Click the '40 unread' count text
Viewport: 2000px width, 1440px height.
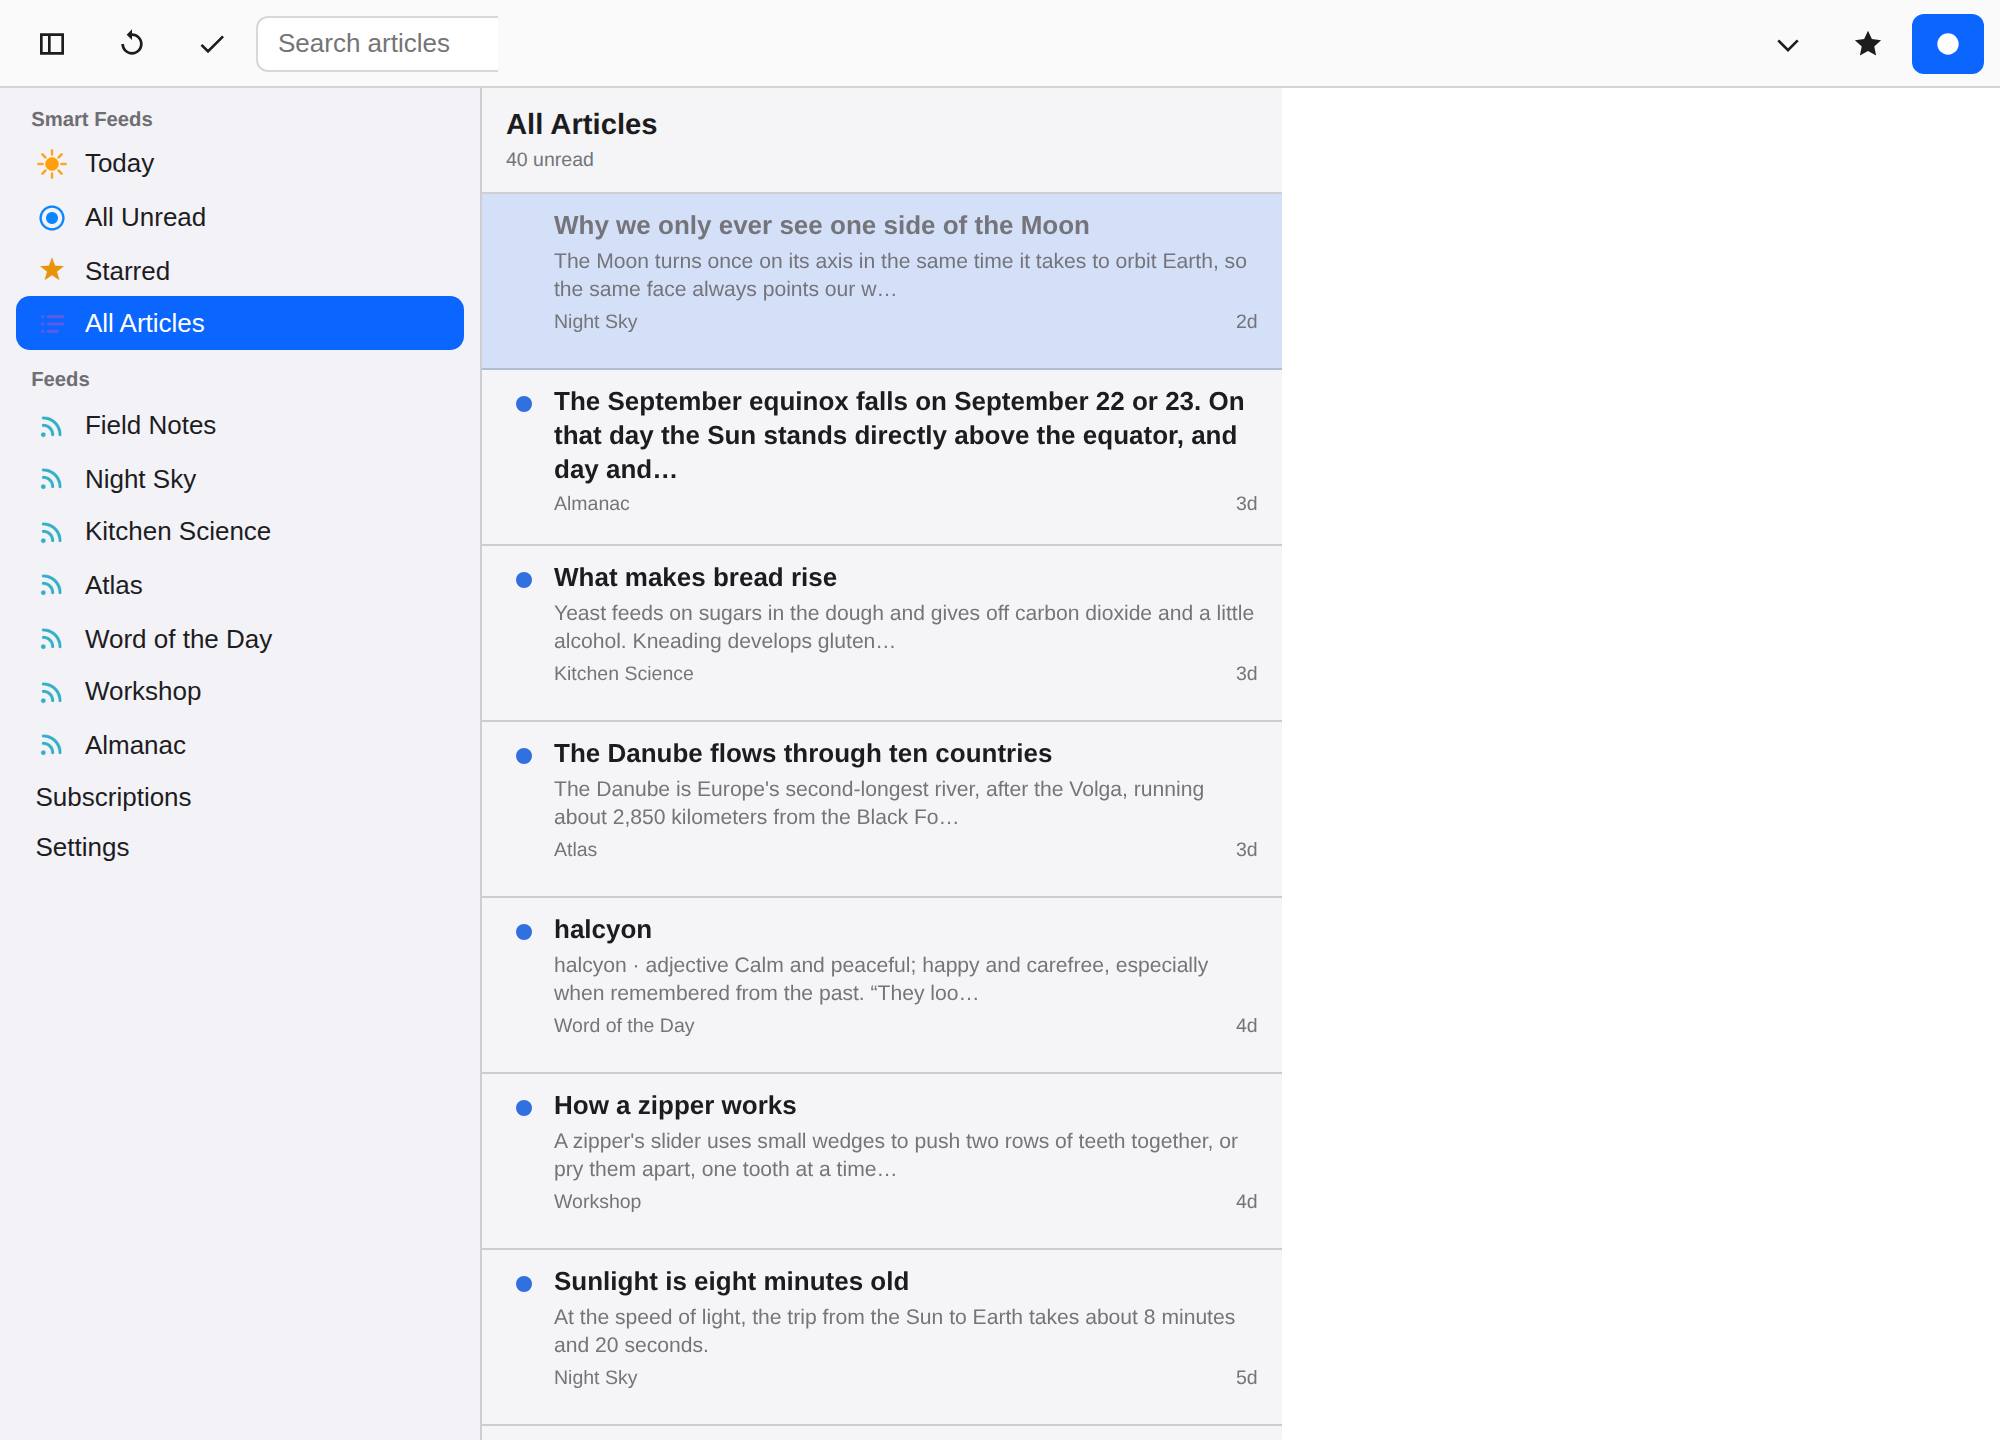coord(550,160)
